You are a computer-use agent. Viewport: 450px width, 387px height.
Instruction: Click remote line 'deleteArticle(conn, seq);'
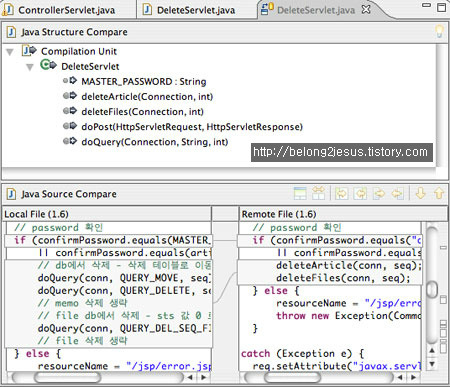tap(349, 265)
